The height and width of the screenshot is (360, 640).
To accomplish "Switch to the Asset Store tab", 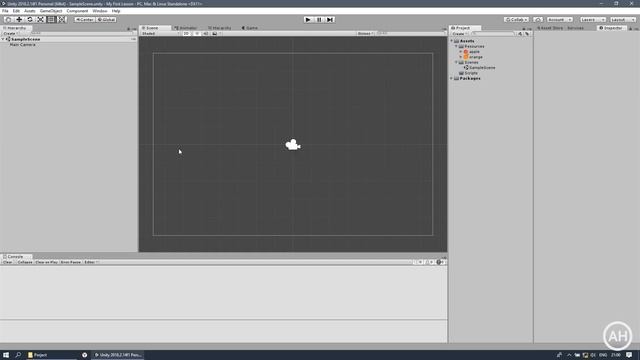I will [x=549, y=28].
